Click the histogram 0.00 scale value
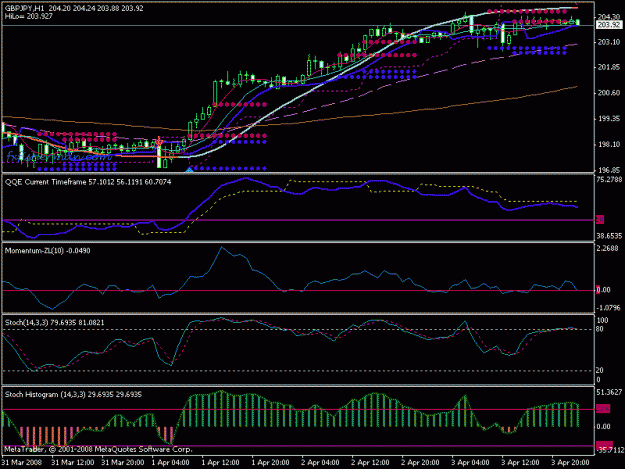The height and width of the screenshot is (469, 625). [x=603, y=426]
